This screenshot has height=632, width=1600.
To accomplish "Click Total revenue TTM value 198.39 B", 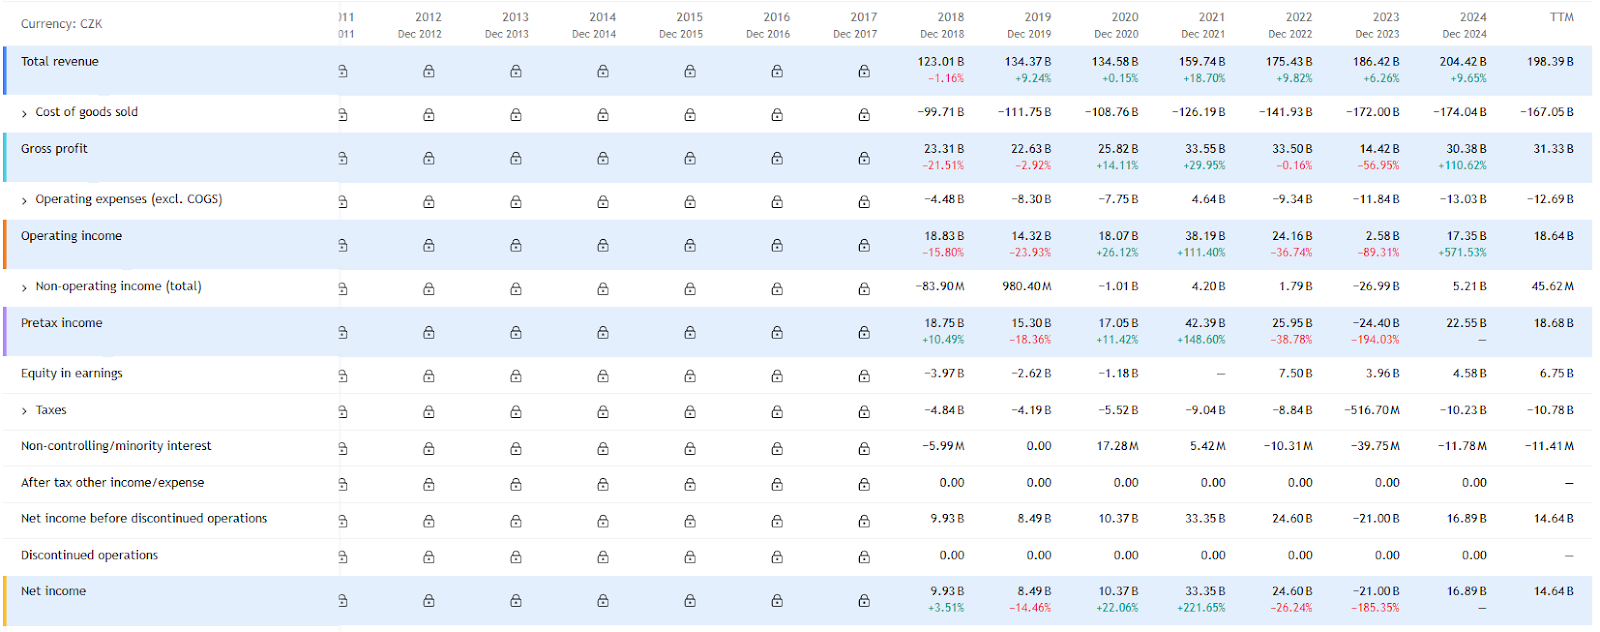I will click(x=1550, y=61).
